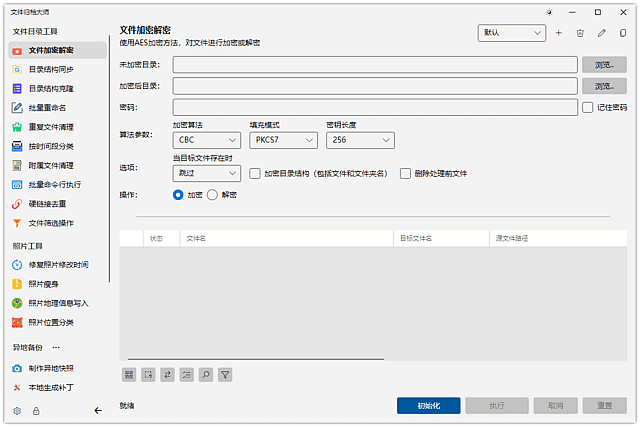Enable the 记住密码 checkbox
The height and width of the screenshot is (427, 640).
click(588, 107)
